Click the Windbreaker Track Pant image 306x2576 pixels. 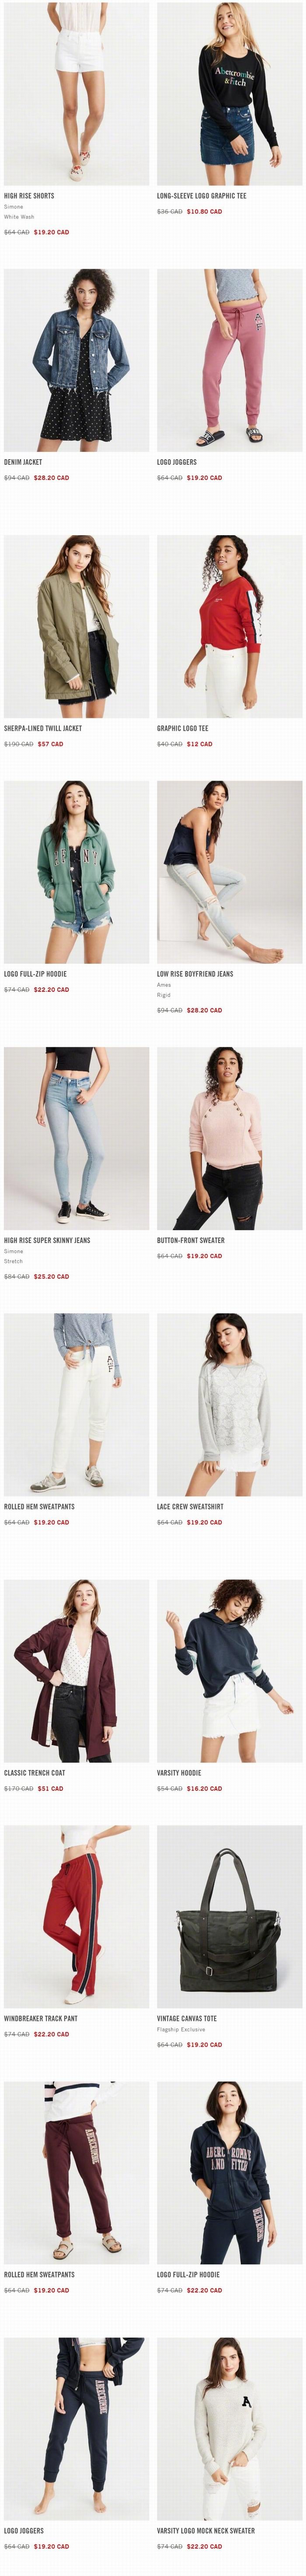pos(76,1916)
